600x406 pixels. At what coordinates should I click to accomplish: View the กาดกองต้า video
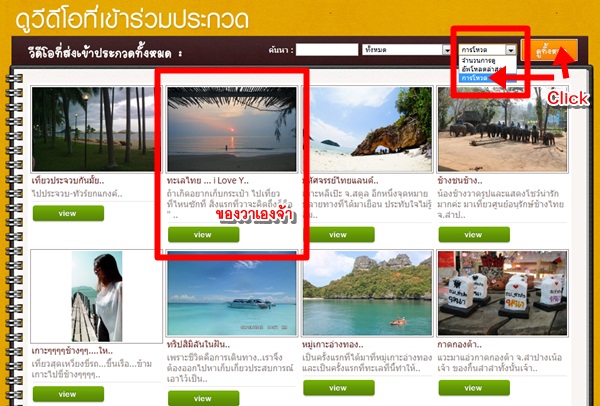pyautogui.click(x=474, y=388)
